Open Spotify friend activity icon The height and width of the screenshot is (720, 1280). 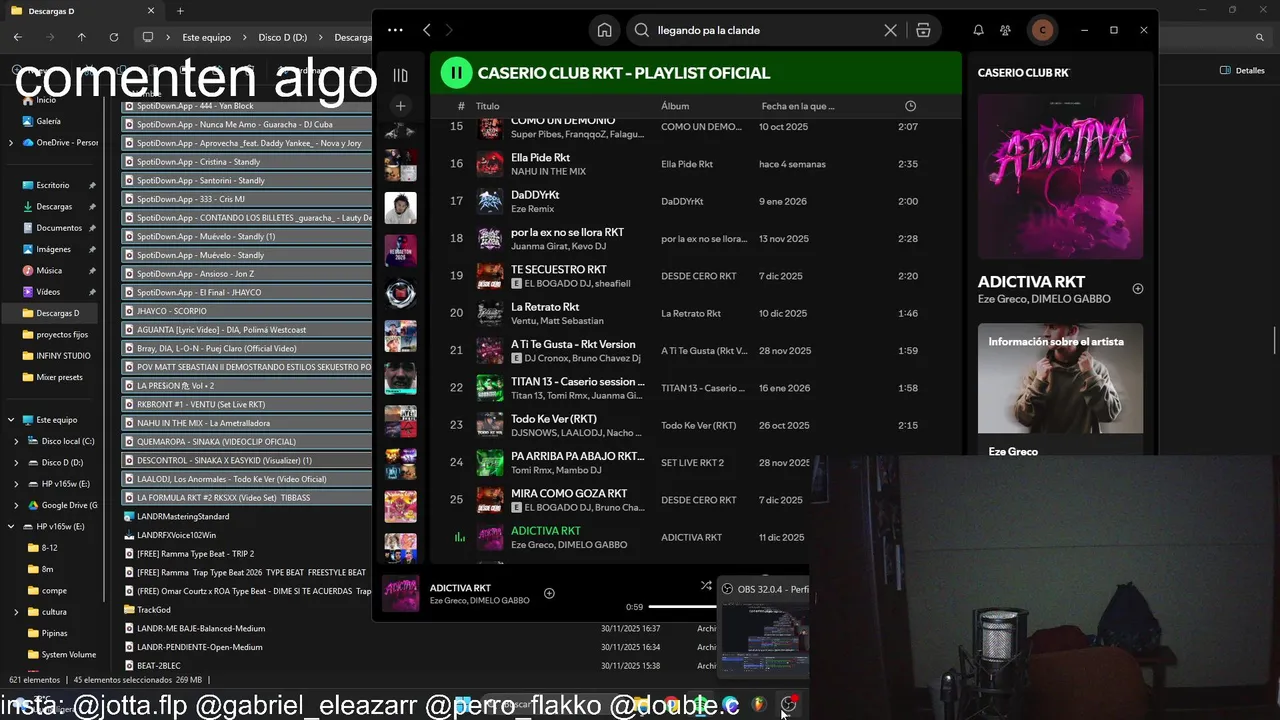[x=1005, y=30]
